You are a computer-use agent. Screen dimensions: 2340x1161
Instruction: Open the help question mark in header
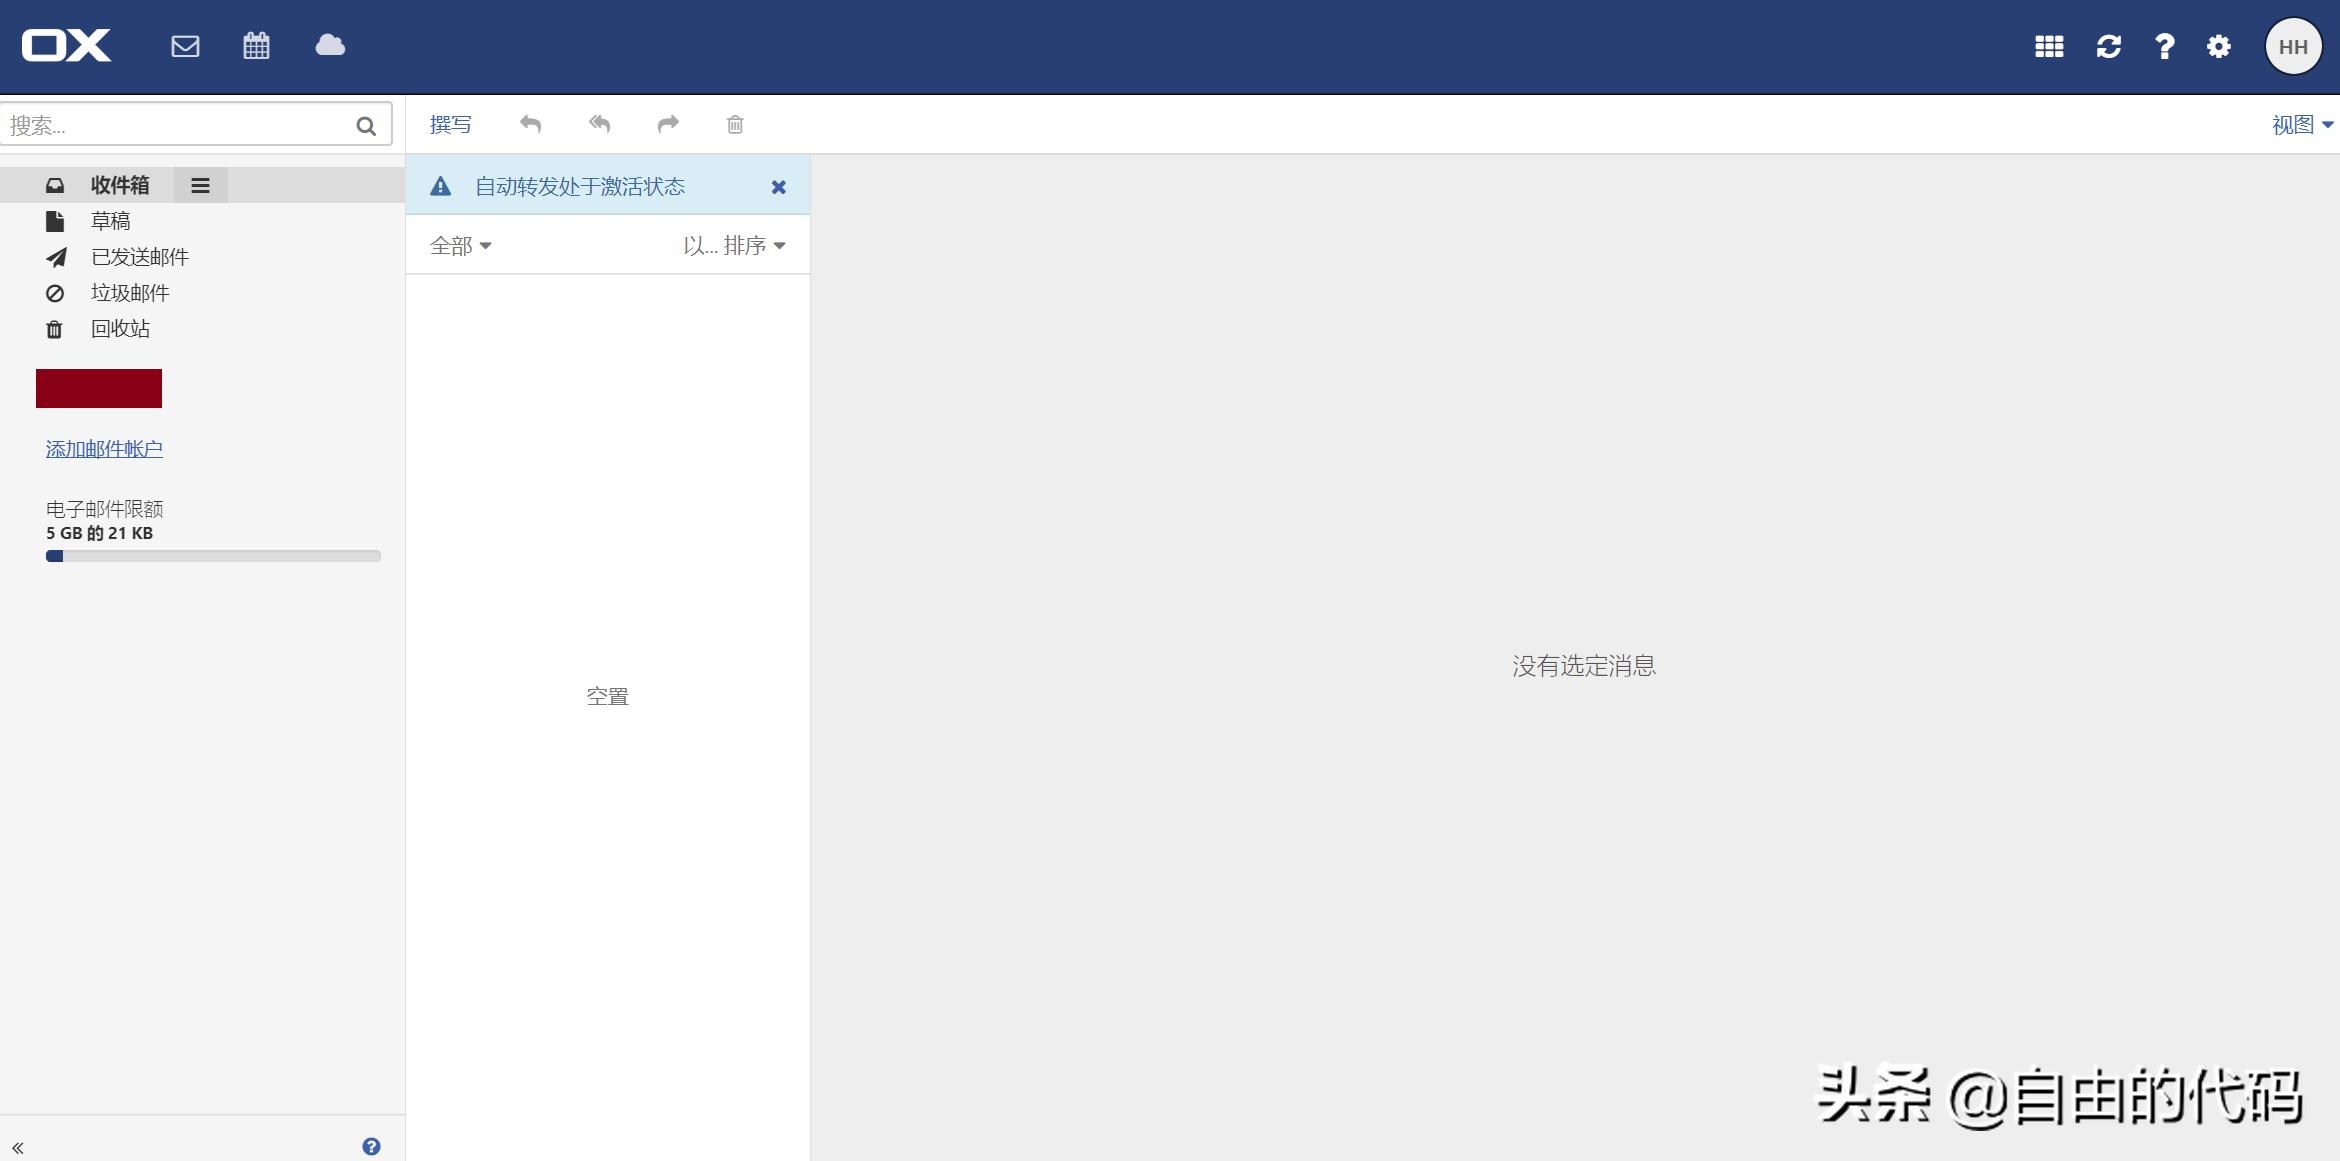[x=2164, y=47]
